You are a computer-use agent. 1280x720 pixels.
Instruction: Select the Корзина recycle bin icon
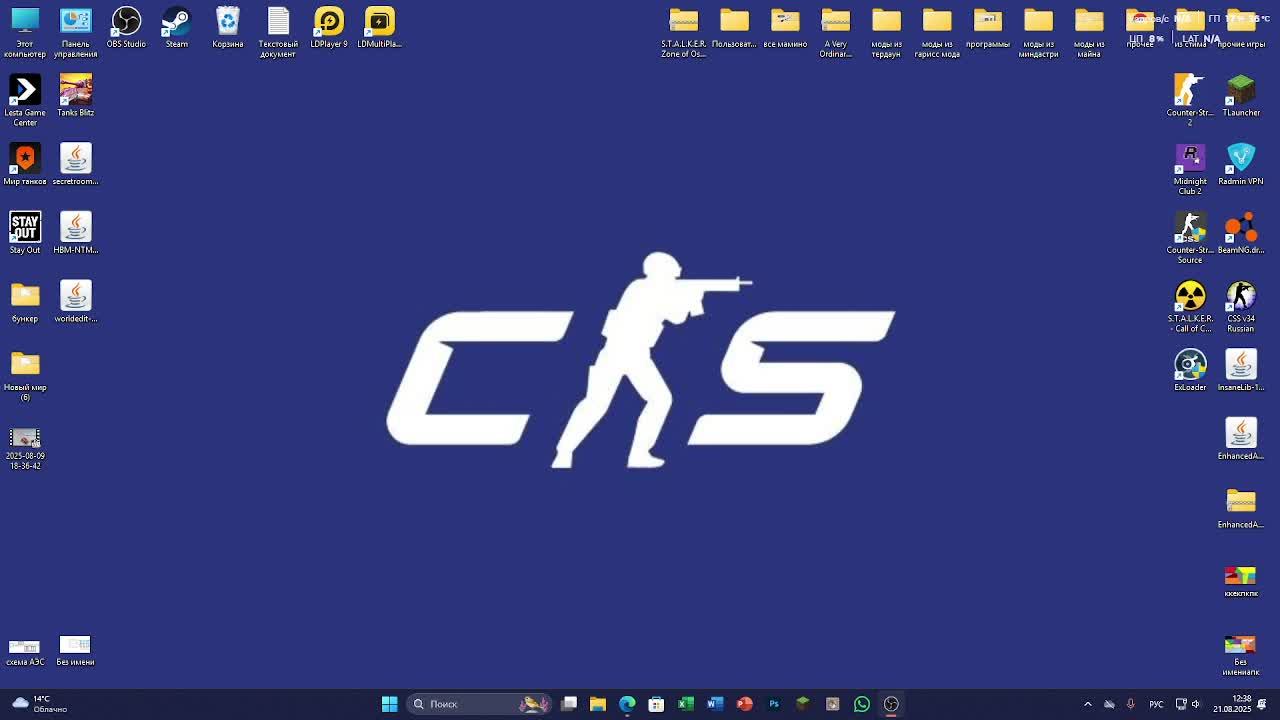(228, 27)
